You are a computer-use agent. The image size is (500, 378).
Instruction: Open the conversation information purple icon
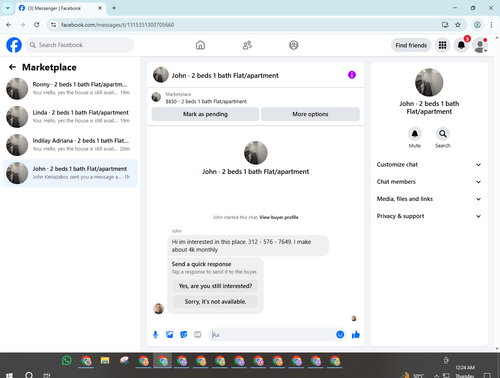352,75
